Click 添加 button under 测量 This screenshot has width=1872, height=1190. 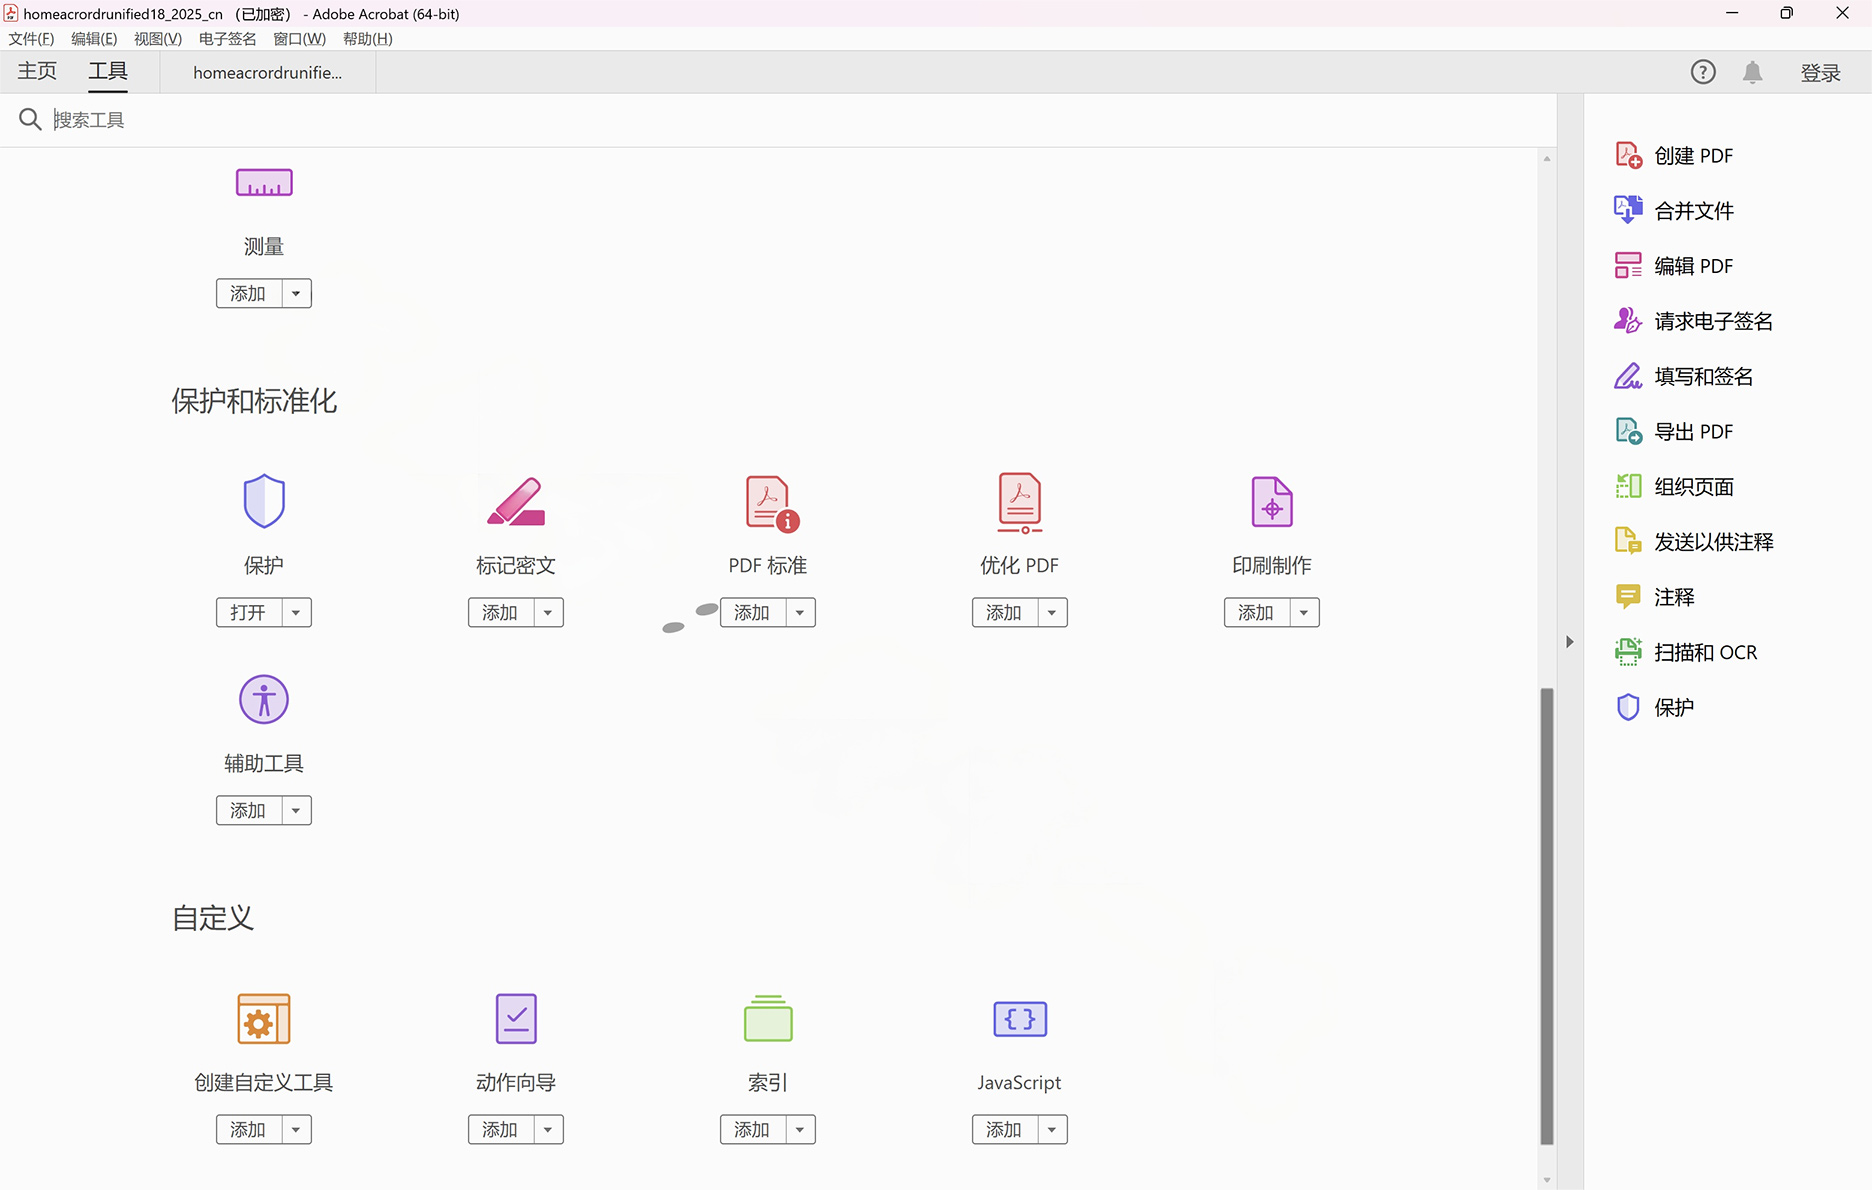[x=249, y=293]
